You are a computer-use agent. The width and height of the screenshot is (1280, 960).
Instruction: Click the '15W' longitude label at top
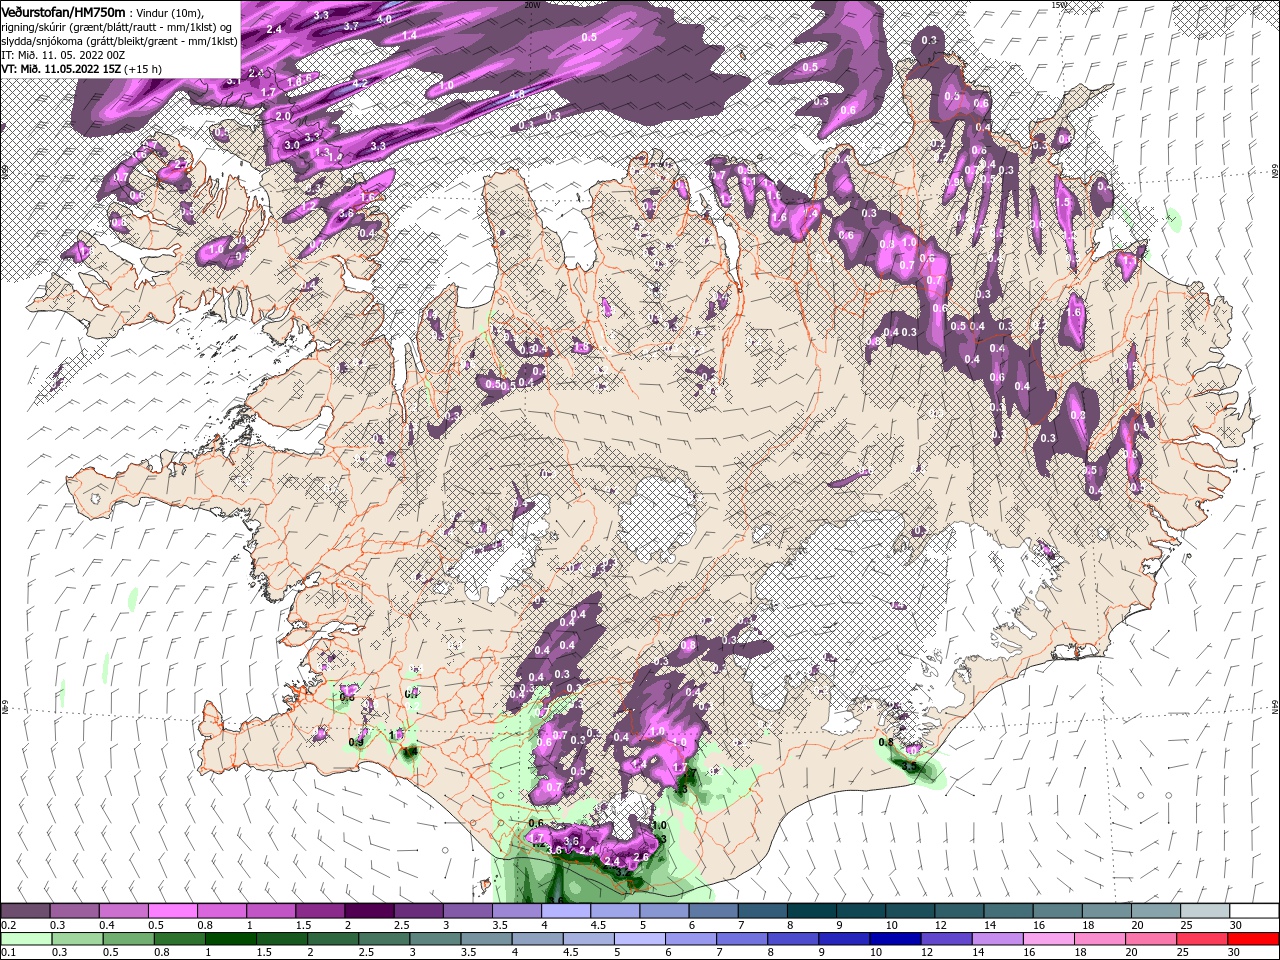point(1059,5)
